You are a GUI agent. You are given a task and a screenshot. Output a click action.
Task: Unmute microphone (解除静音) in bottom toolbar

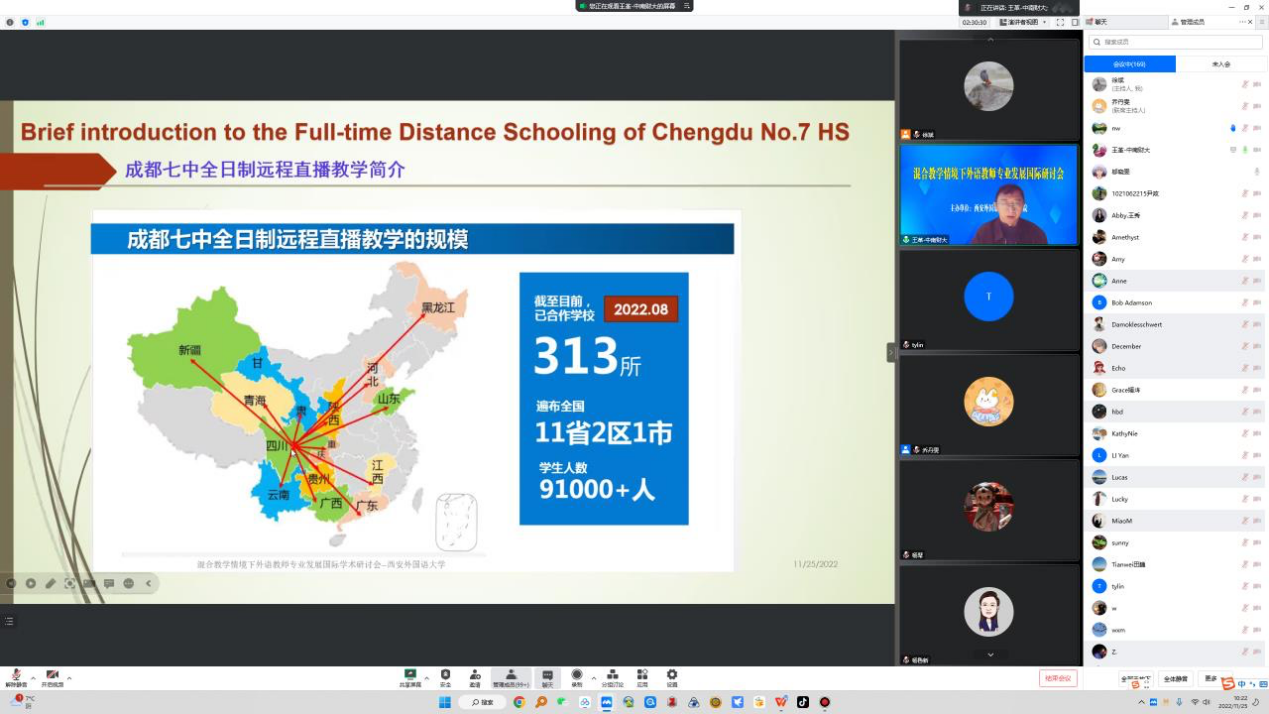[x=16, y=677]
